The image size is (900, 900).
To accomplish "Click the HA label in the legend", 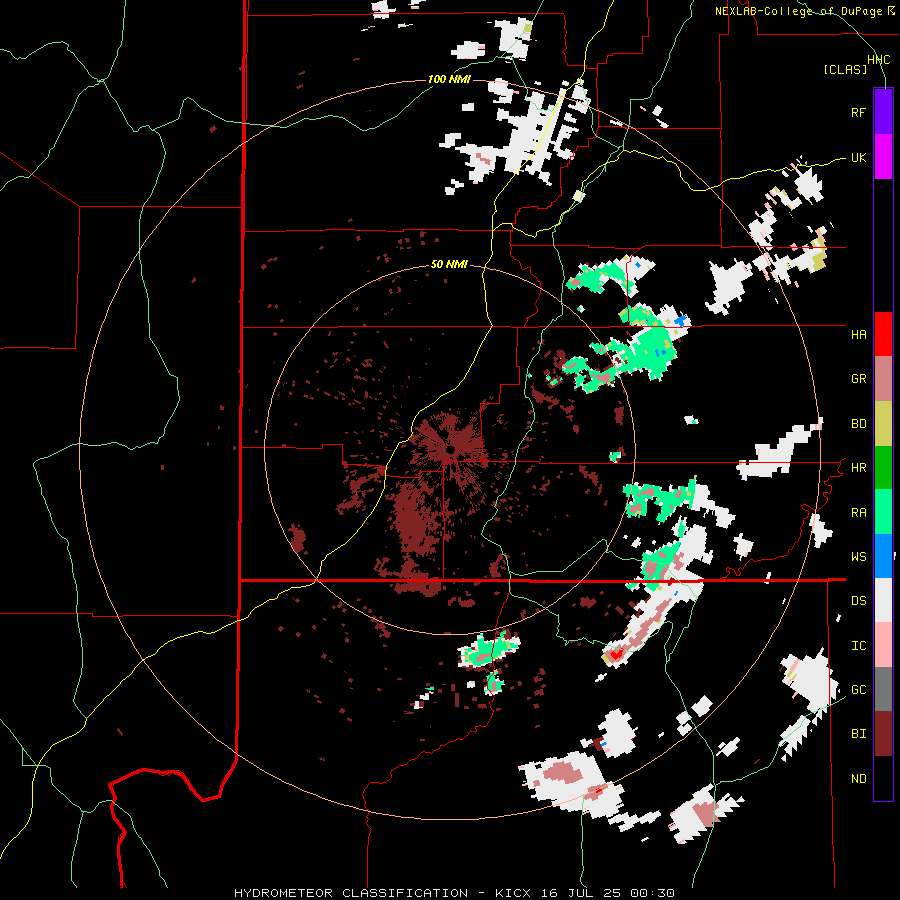I will pos(858,335).
